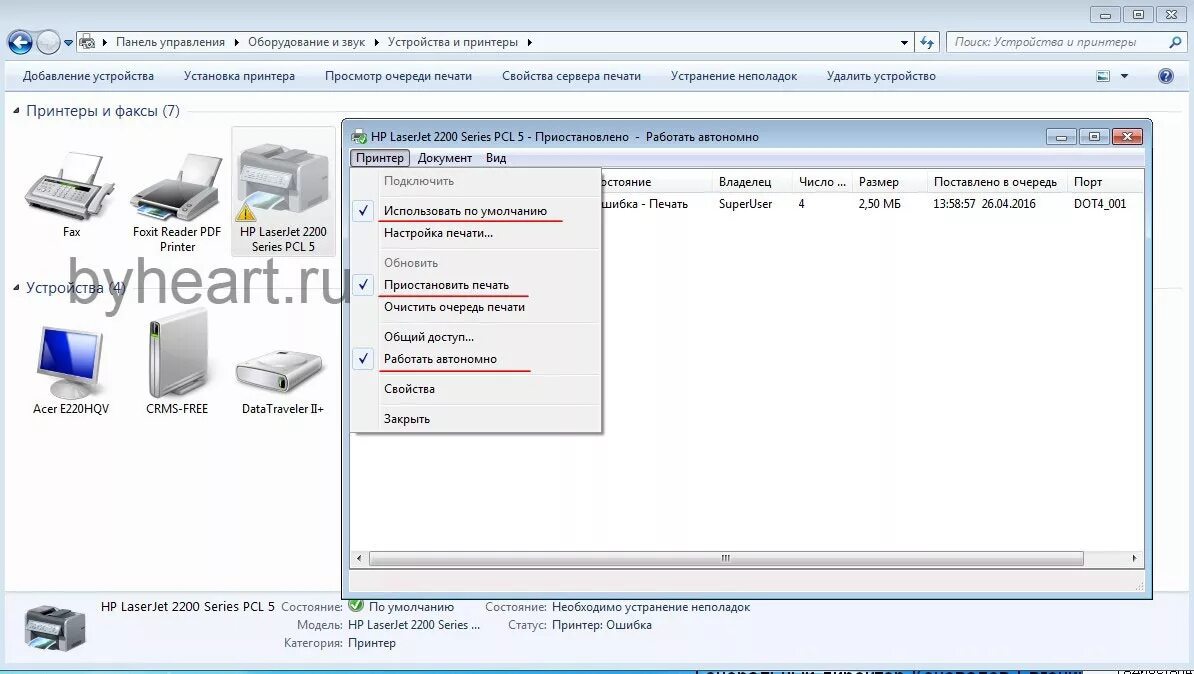Select the '13:58:57 26.04.2016' queue time cell

point(984,204)
